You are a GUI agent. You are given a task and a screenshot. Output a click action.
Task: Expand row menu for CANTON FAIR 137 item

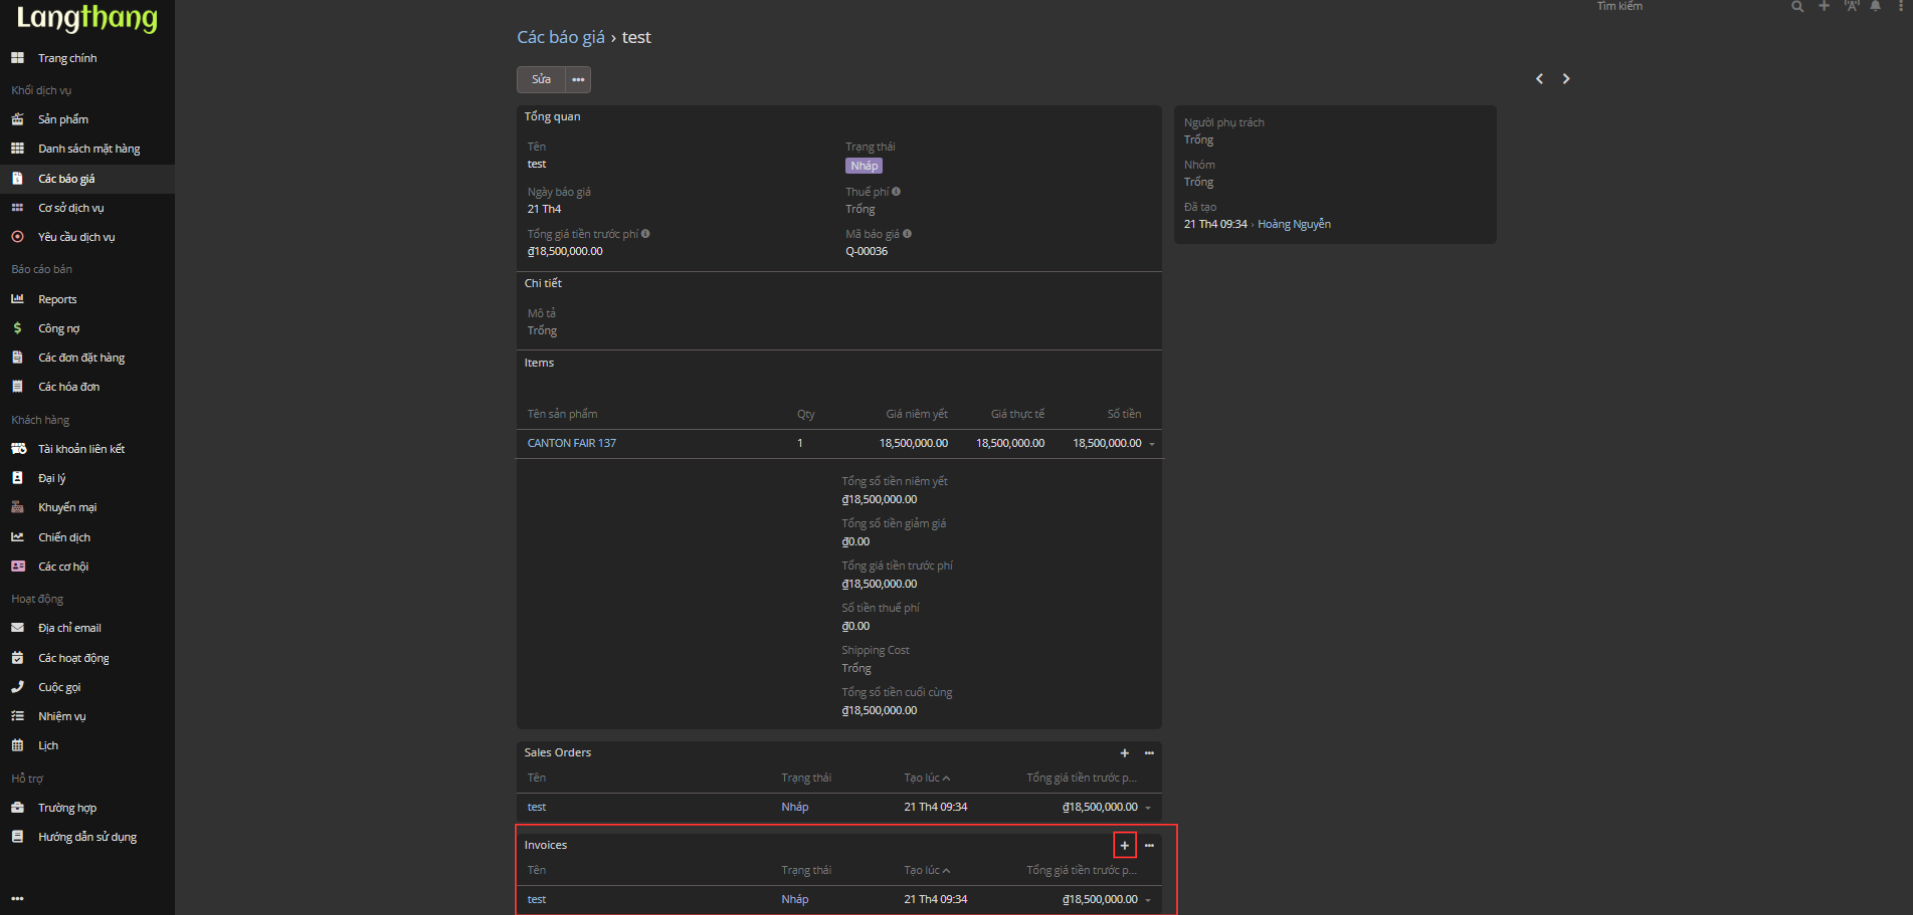(x=1152, y=444)
